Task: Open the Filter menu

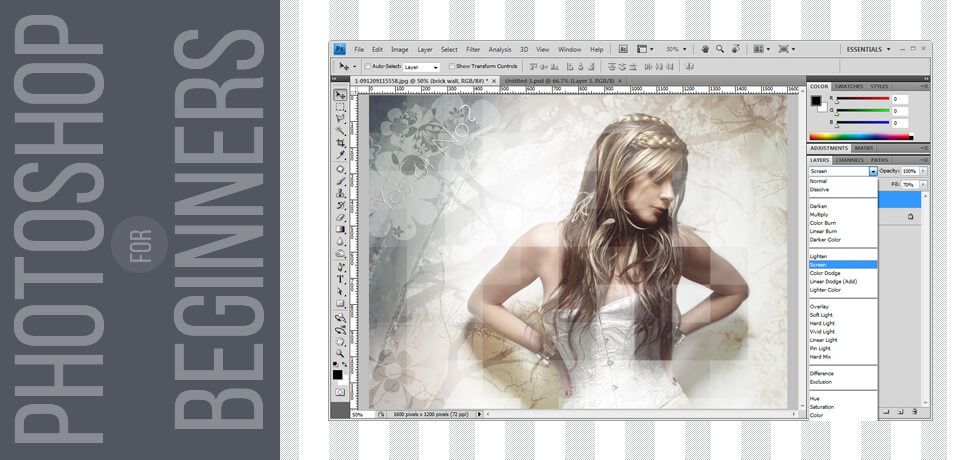Action: coord(473,50)
